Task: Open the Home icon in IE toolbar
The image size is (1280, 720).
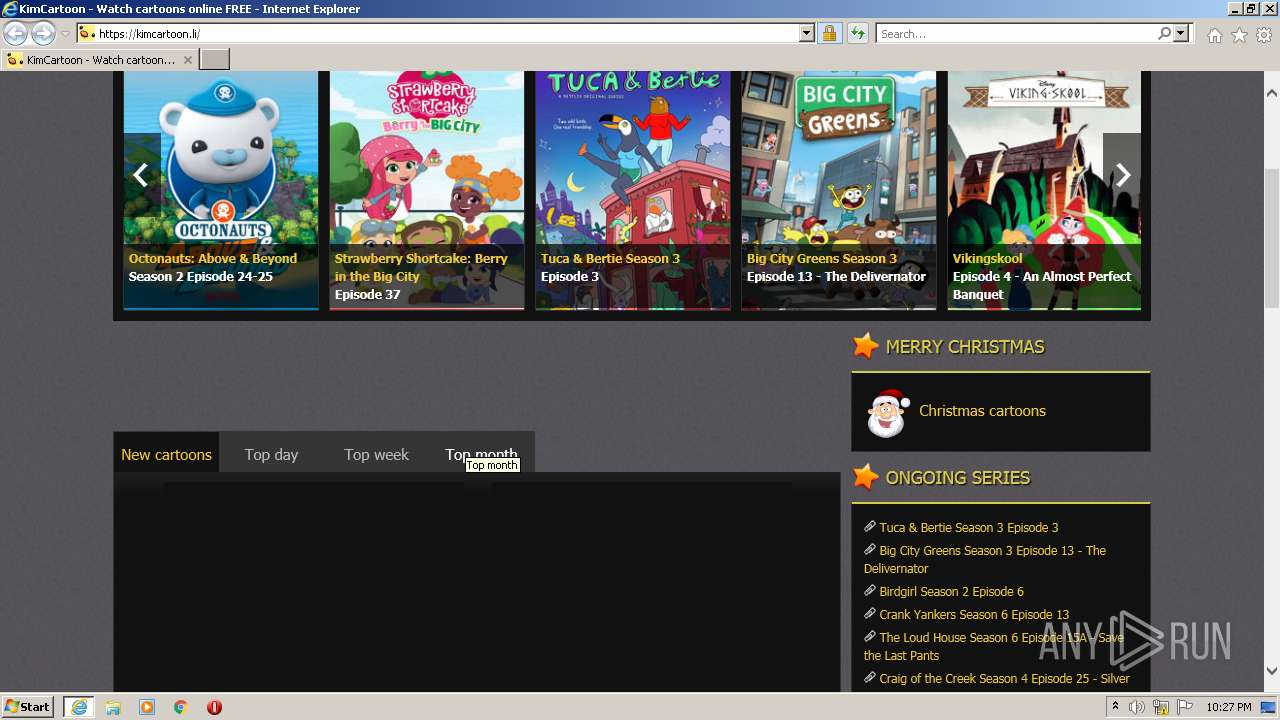Action: point(1214,35)
